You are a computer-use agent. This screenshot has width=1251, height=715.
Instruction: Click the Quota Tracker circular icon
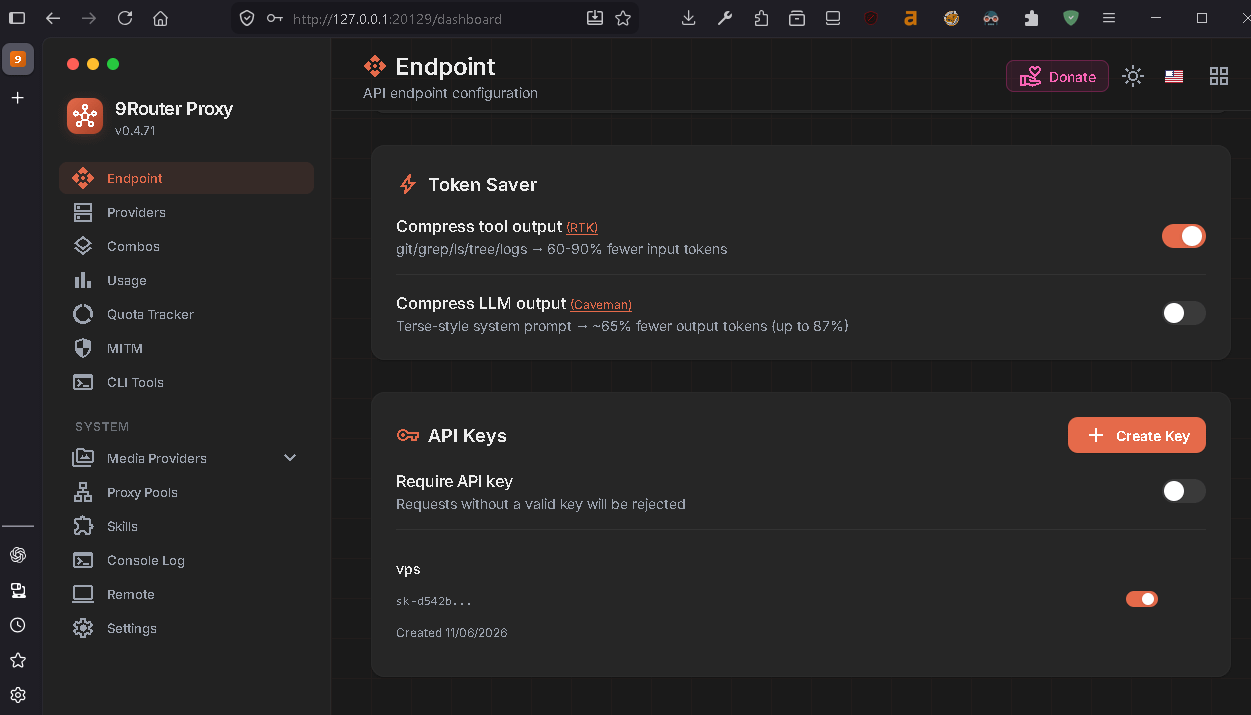(83, 314)
